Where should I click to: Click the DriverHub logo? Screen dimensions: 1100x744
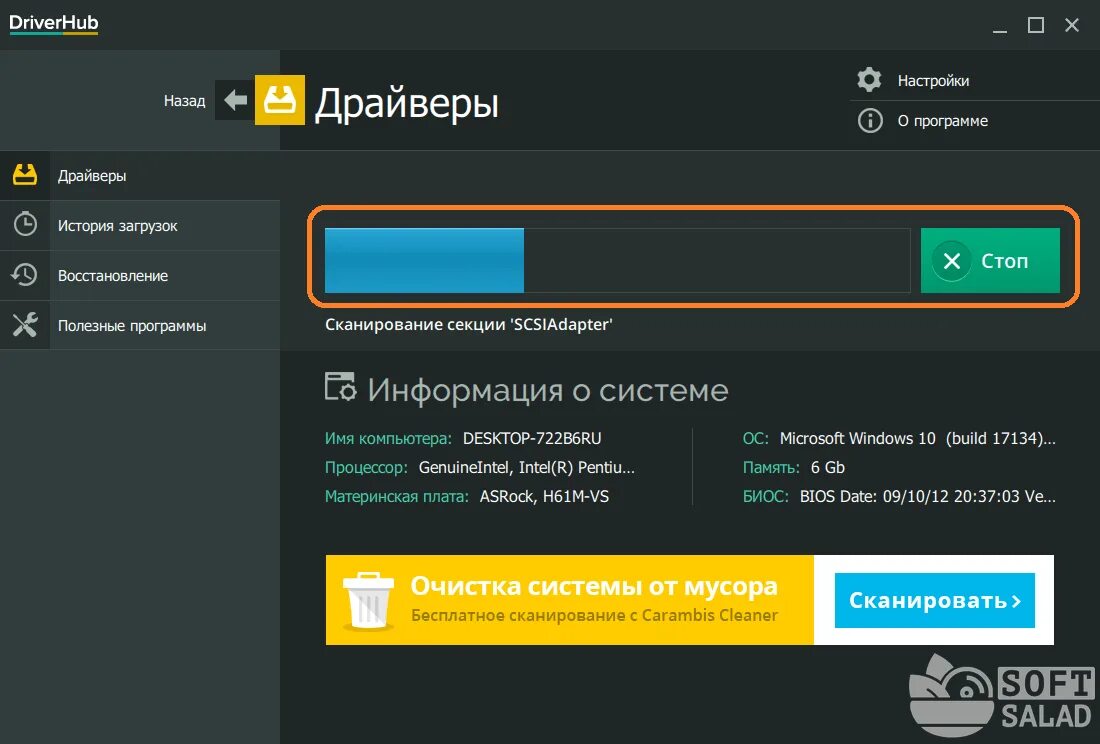53,23
